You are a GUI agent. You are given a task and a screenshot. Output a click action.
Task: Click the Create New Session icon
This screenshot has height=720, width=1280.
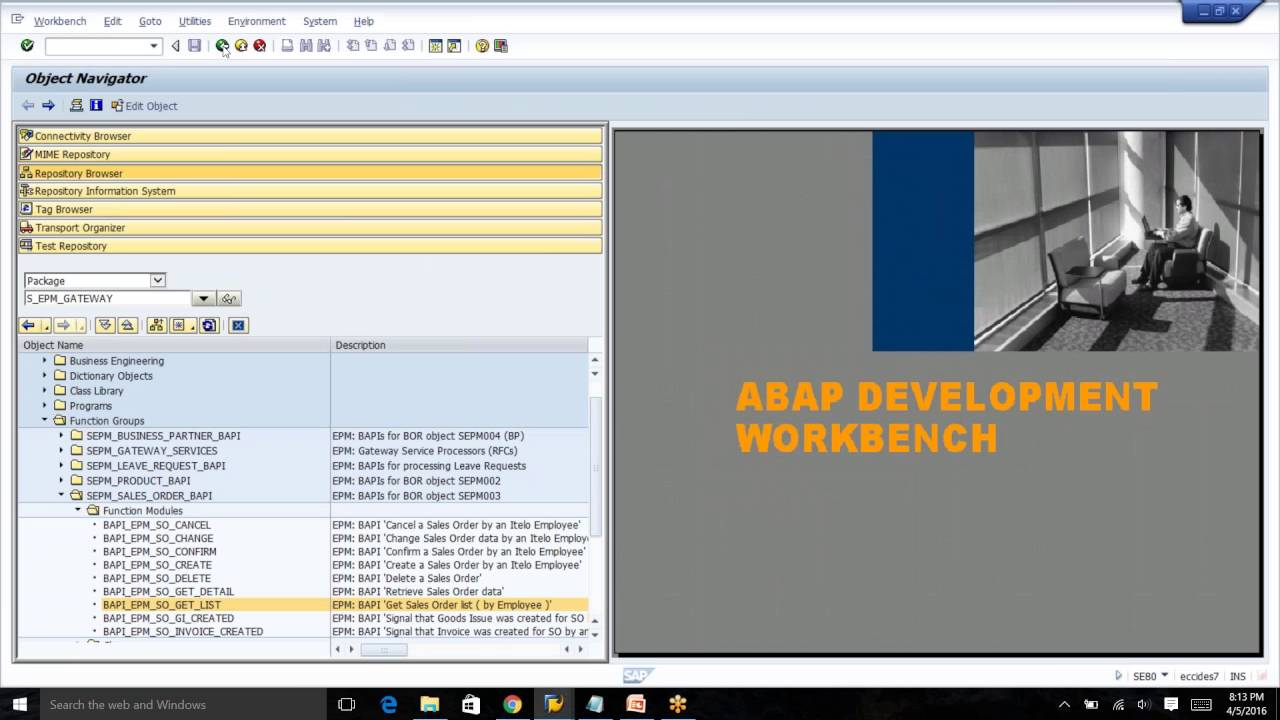pos(435,46)
